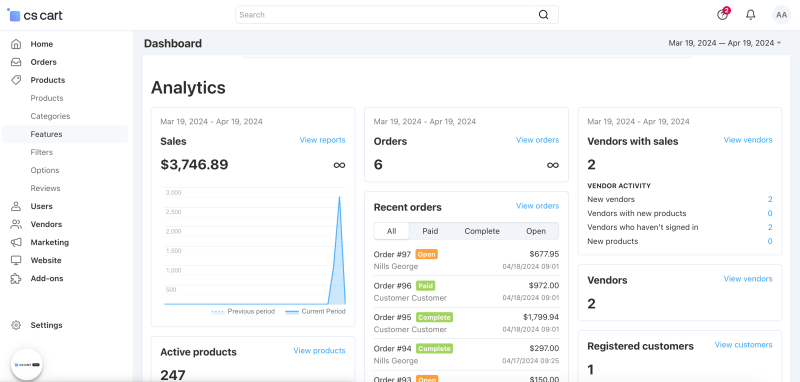This screenshot has width=800, height=382.
Task: Open Users in sidebar
Action: [x=41, y=206]
